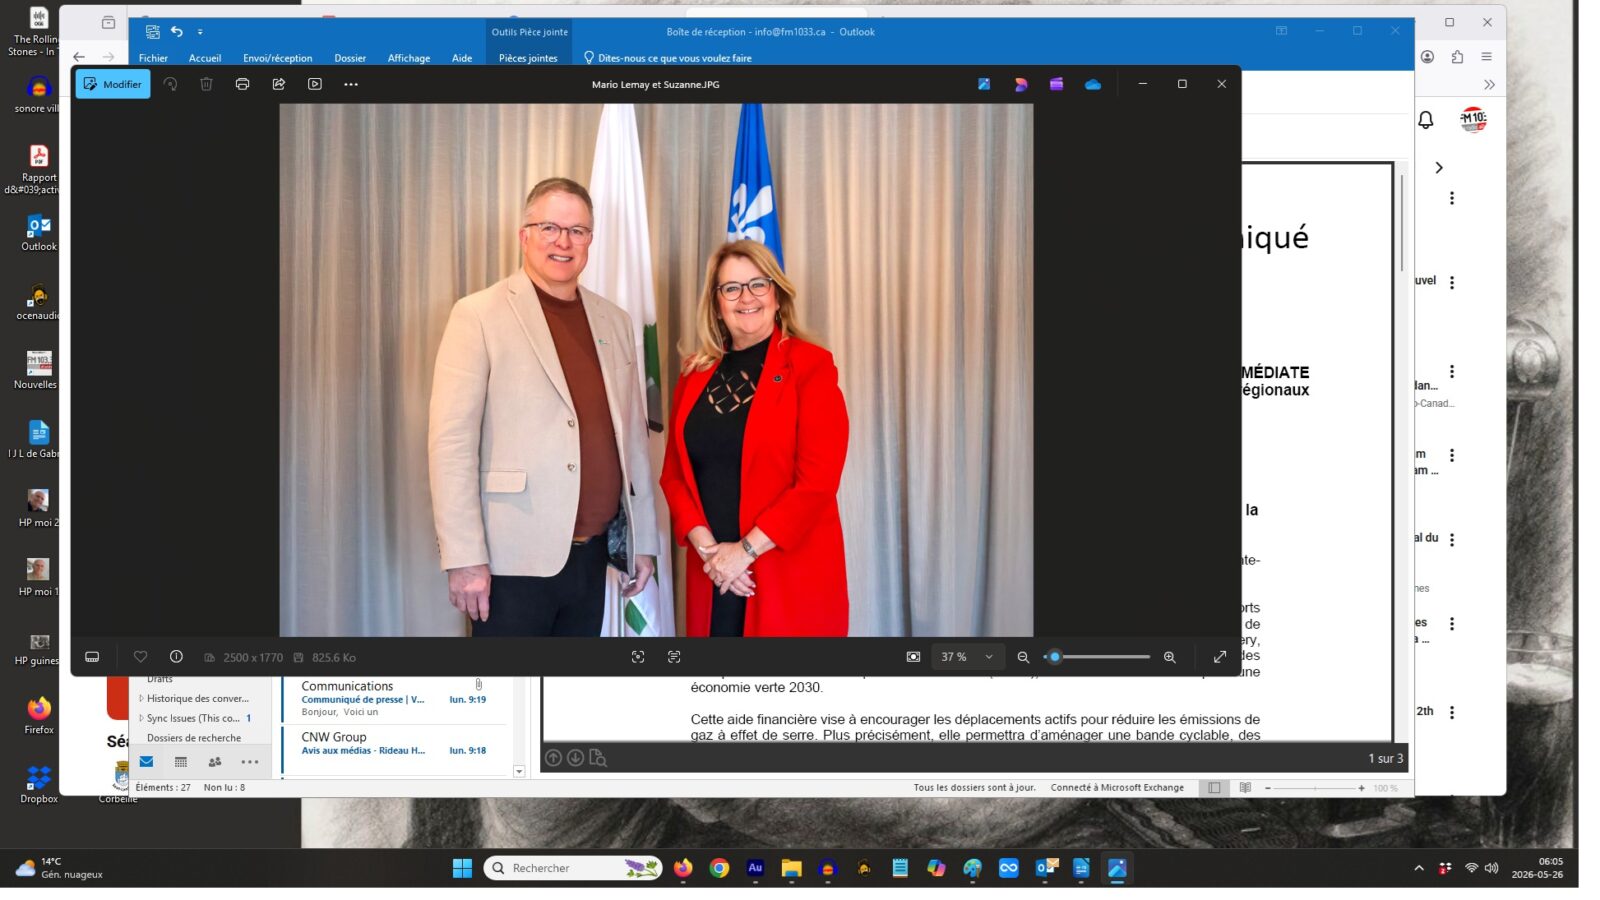Open the OneDrive cloud icon in Photos
Viewport: 1600px width, 900px height.
pos(1093,84)
